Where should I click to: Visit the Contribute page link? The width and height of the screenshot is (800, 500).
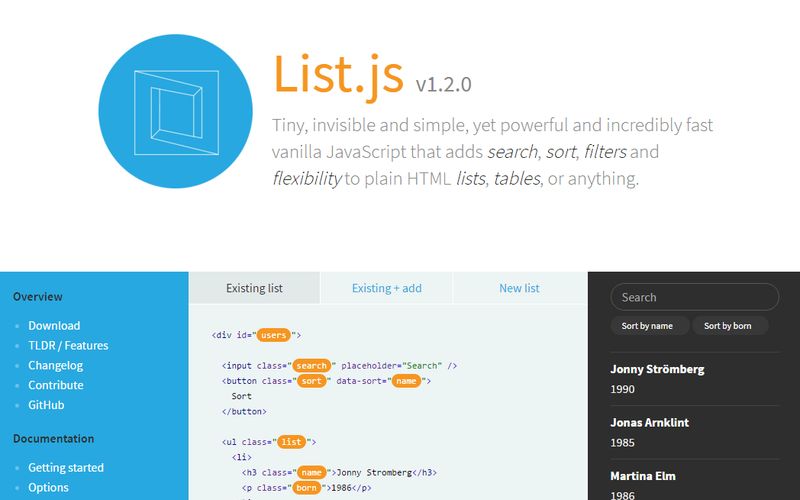[56, 385]
